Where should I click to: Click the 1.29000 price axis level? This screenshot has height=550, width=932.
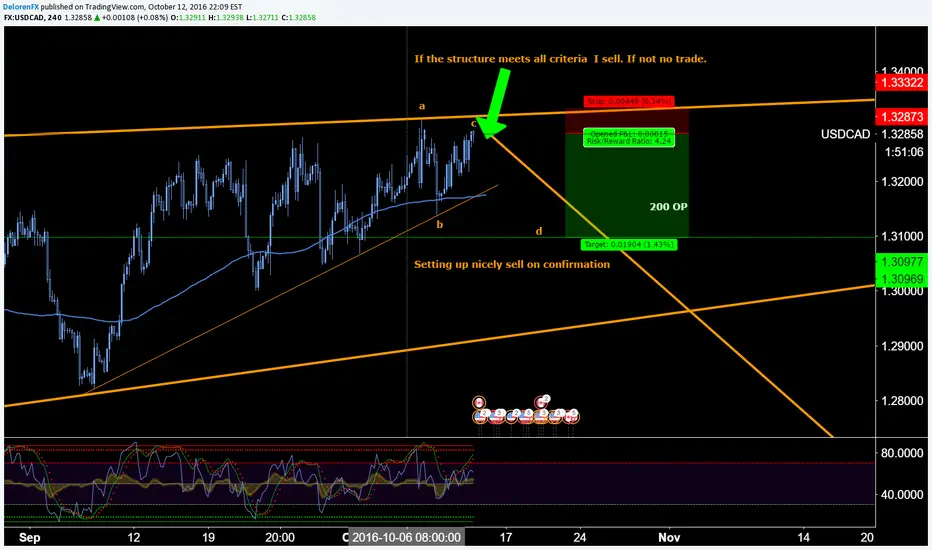tap(902, 346)
